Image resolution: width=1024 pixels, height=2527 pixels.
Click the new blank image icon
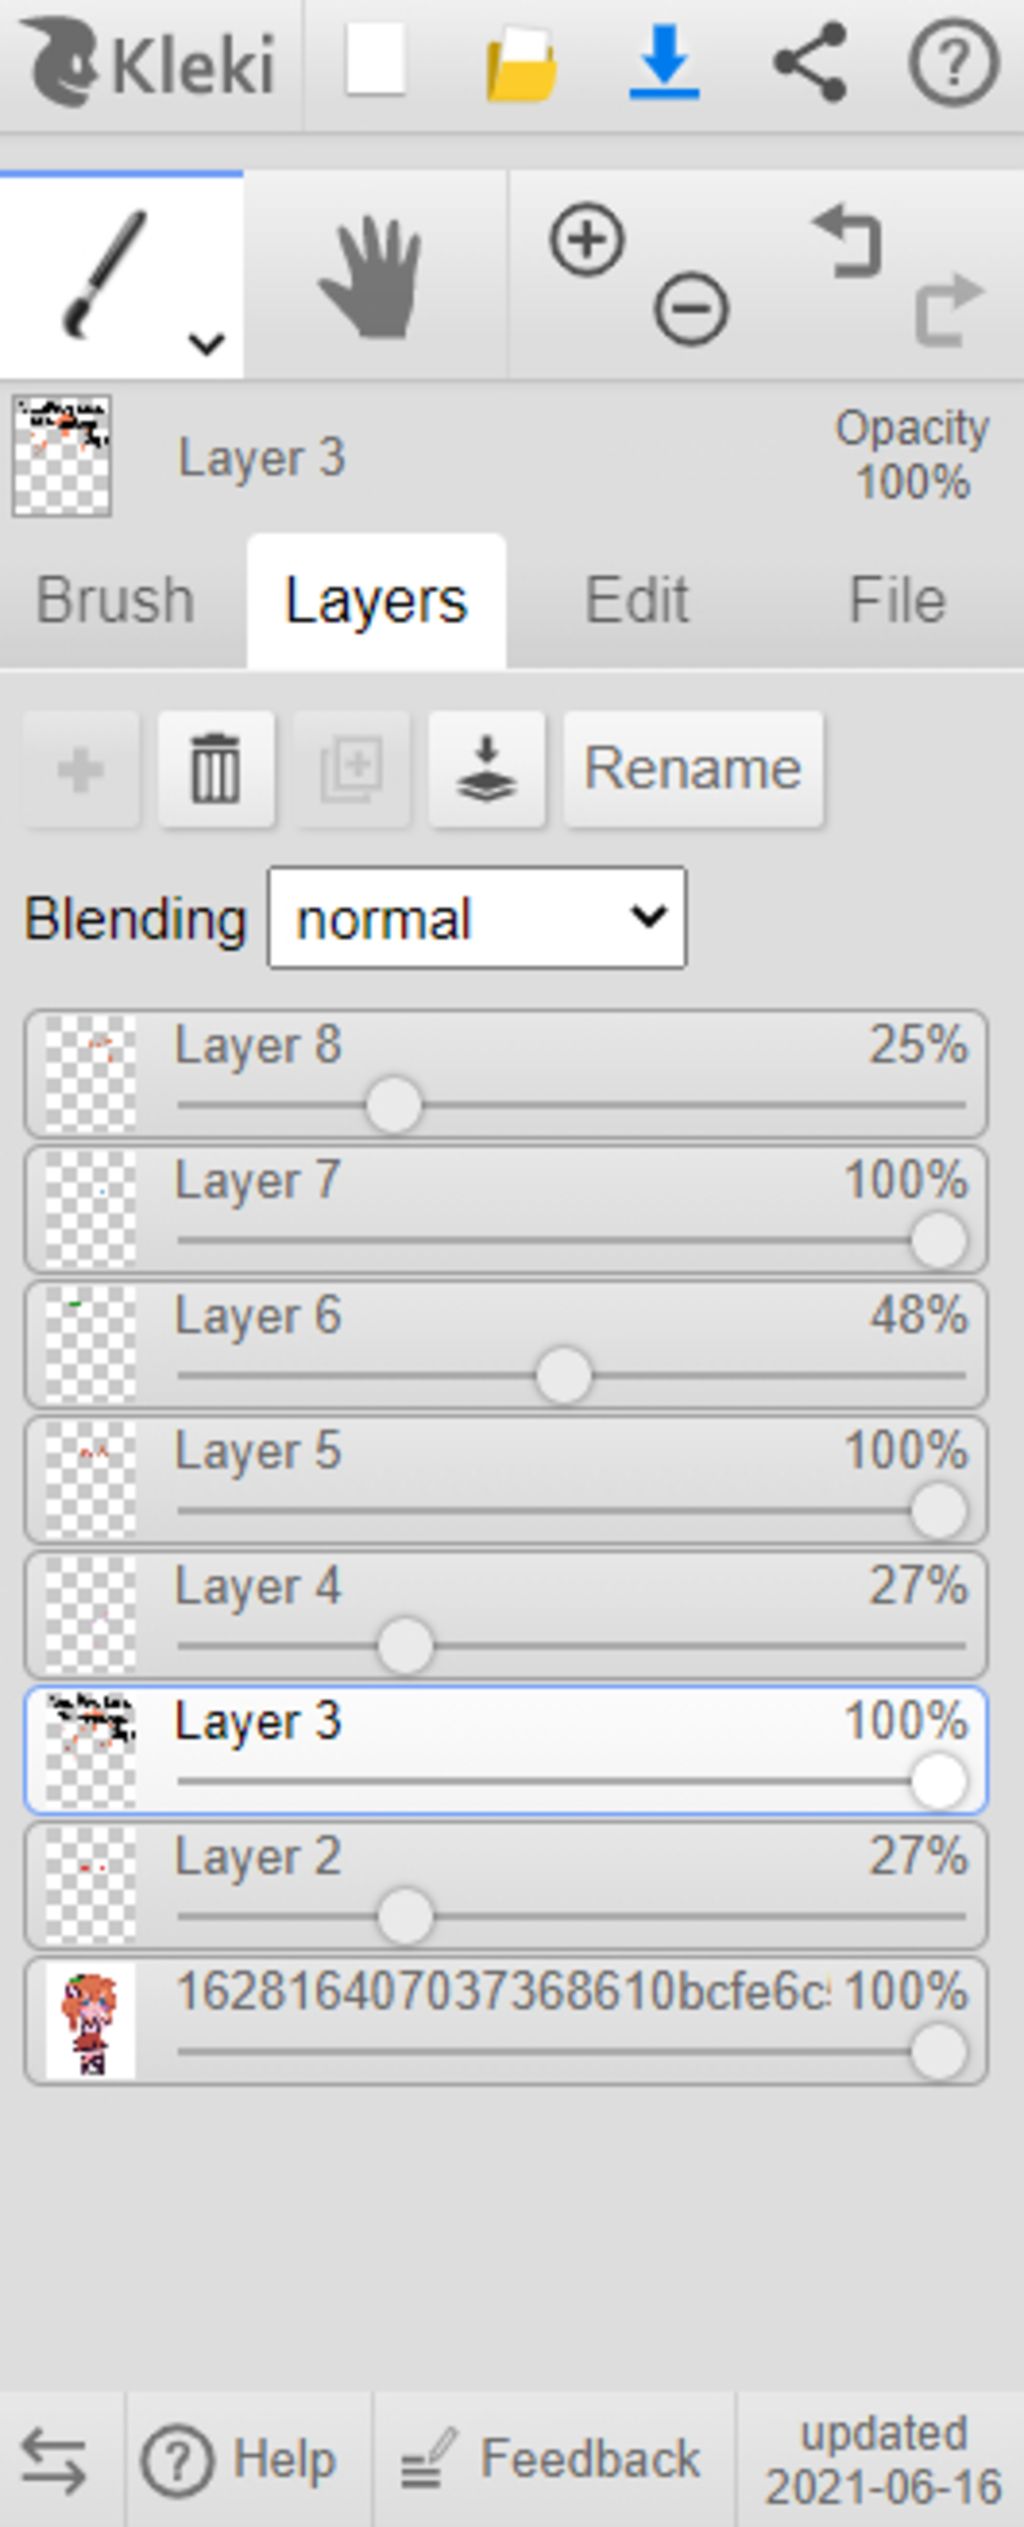[x=375, y=61]
